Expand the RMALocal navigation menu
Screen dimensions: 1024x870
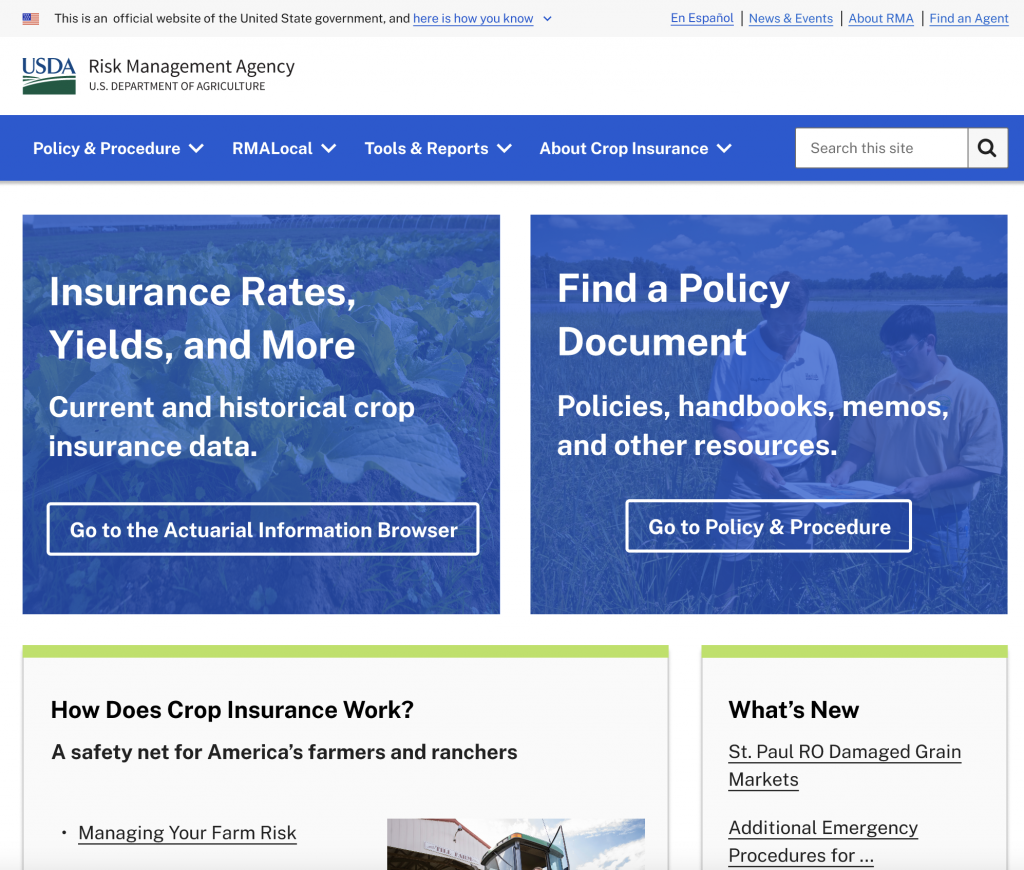click(284, 148)
